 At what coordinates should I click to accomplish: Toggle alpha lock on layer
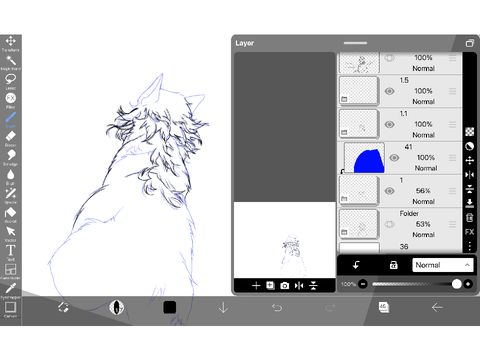point(394,265)
